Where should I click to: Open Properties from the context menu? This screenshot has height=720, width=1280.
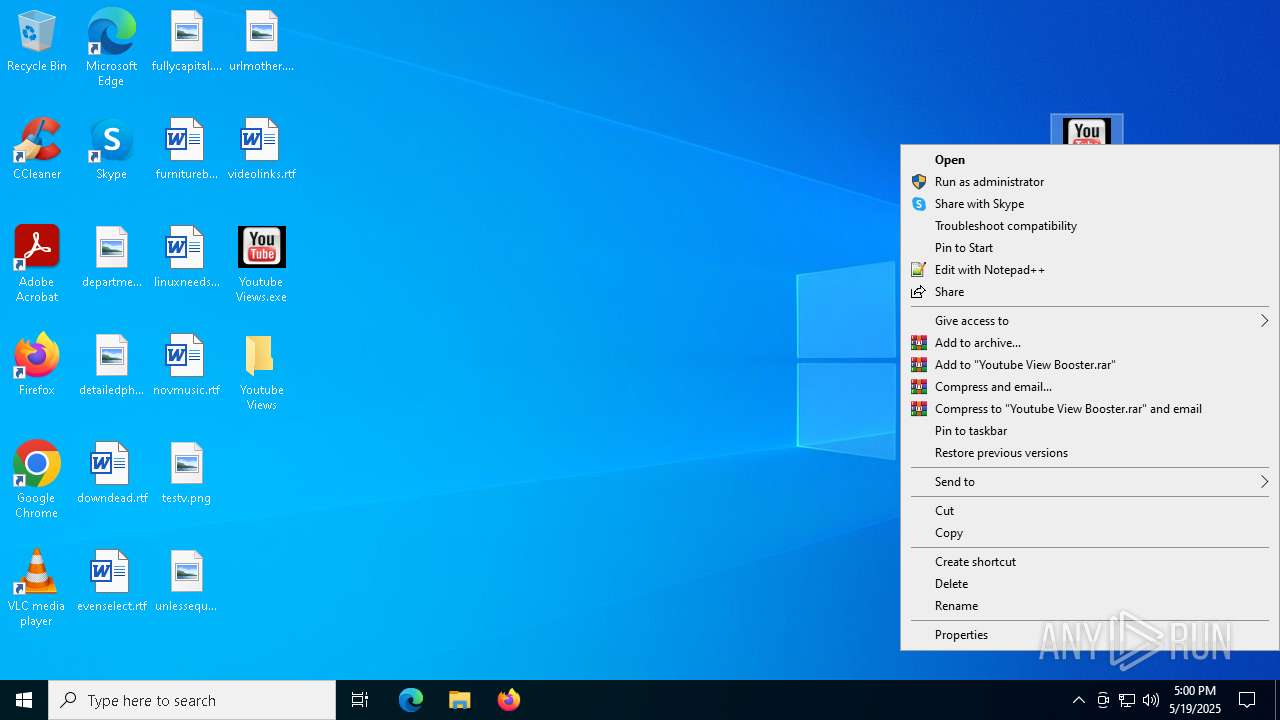(1090, 635)
